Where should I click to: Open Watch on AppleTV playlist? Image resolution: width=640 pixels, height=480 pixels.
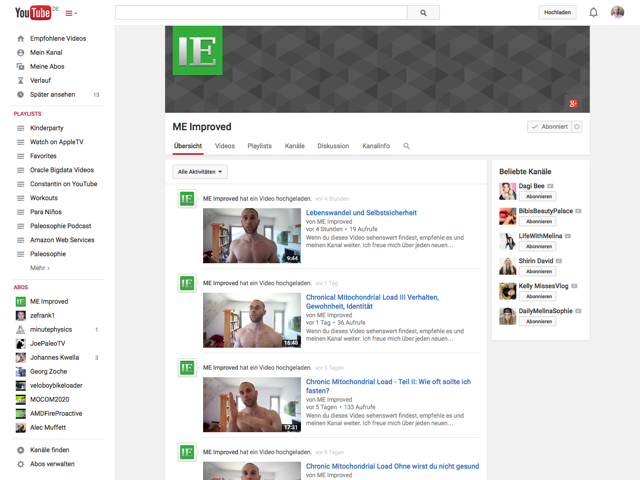click(57, 142)
